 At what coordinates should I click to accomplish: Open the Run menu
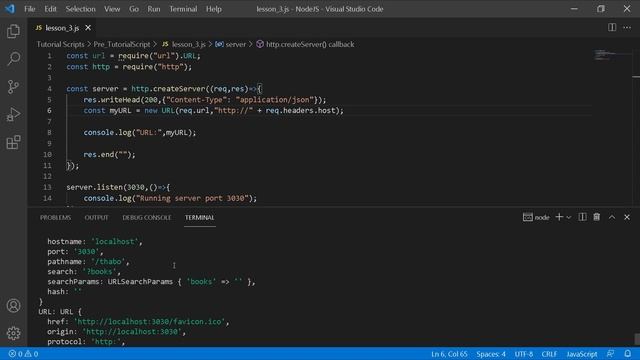[154, 9]
